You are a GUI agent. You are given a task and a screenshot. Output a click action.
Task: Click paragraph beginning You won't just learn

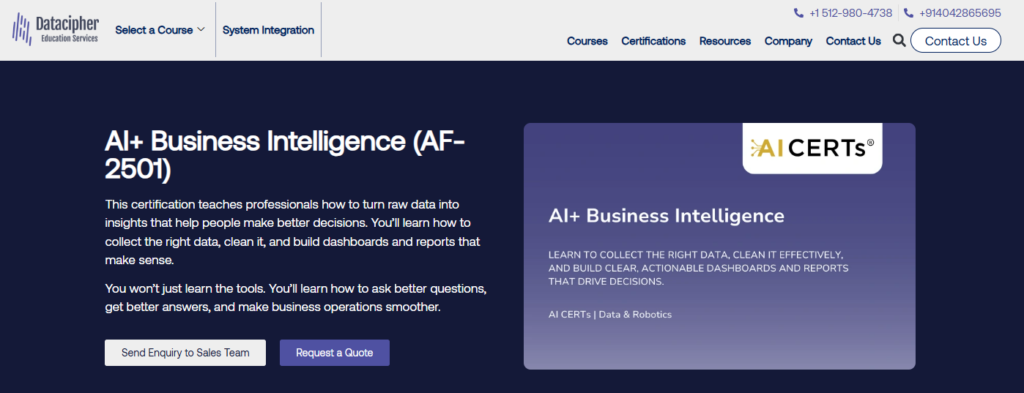[295, 297]
